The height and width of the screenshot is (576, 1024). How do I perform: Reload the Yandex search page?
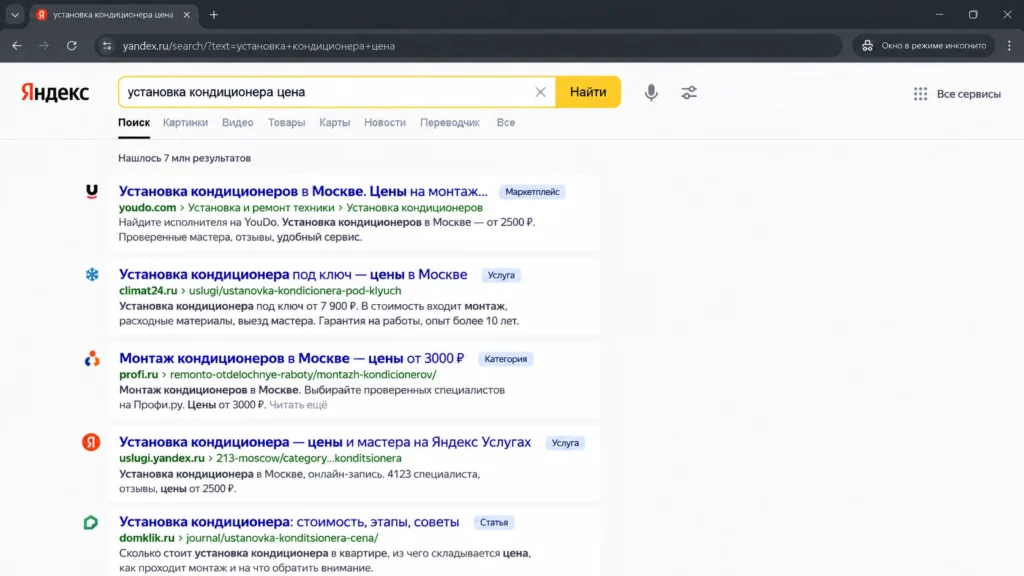point(72,46)
